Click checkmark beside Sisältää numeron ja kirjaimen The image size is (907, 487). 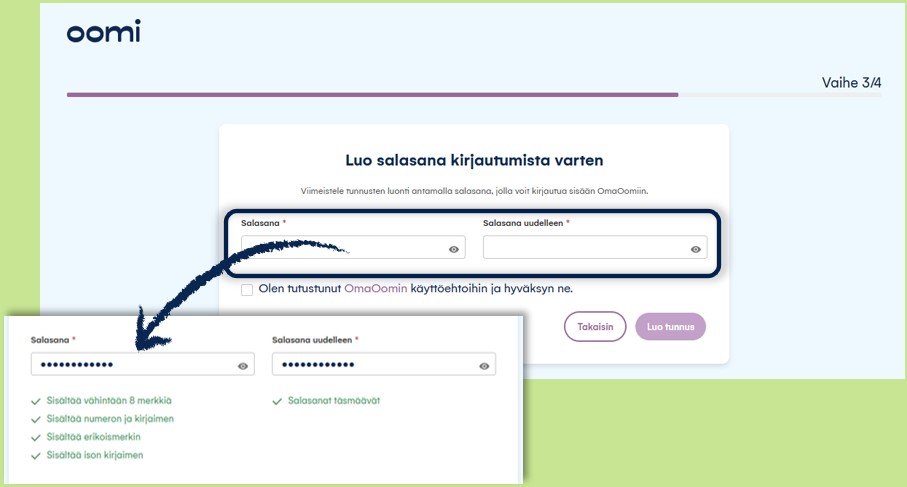[36, 419]
